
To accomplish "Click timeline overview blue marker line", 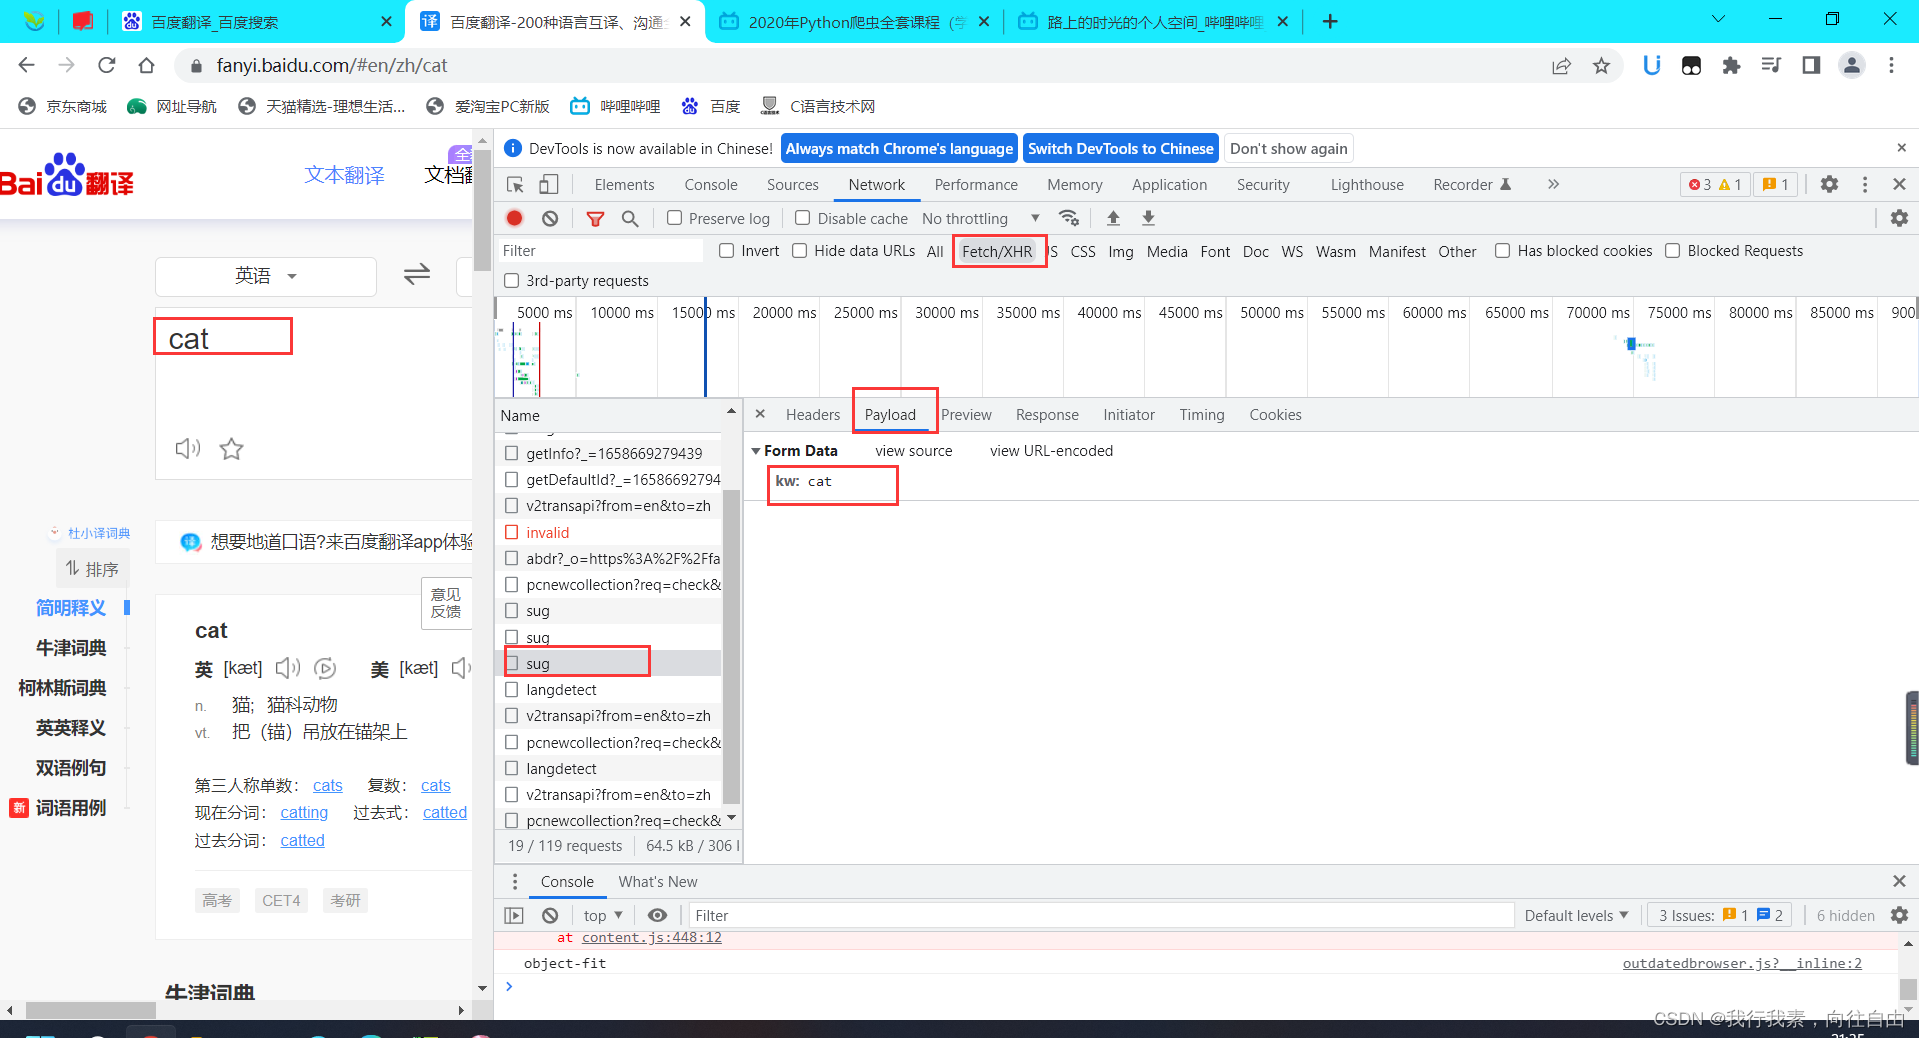I will 705,346.
